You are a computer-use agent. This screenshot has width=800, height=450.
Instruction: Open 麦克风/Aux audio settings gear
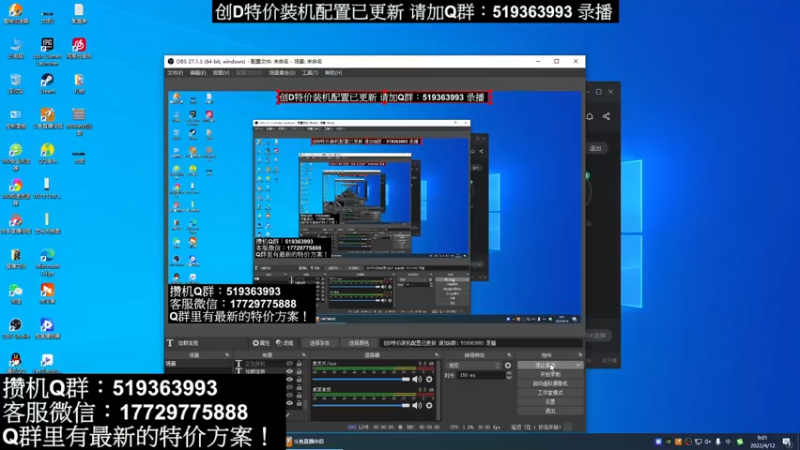point(429,380)
